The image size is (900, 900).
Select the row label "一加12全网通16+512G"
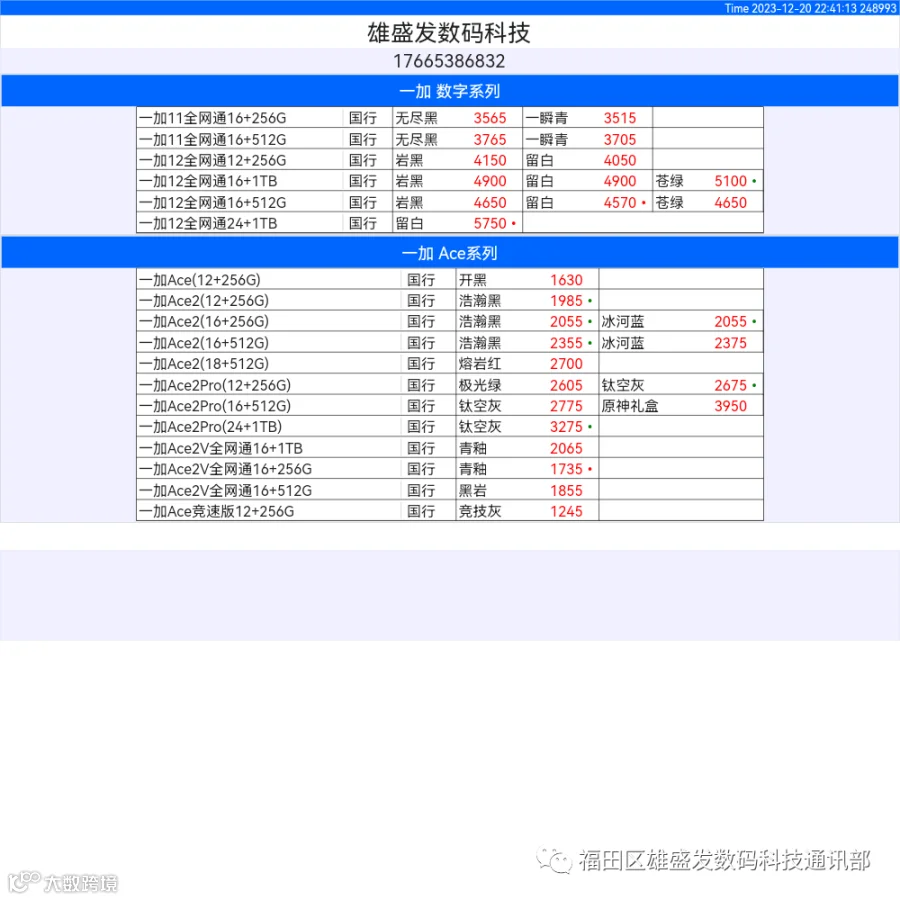point(213,203)
